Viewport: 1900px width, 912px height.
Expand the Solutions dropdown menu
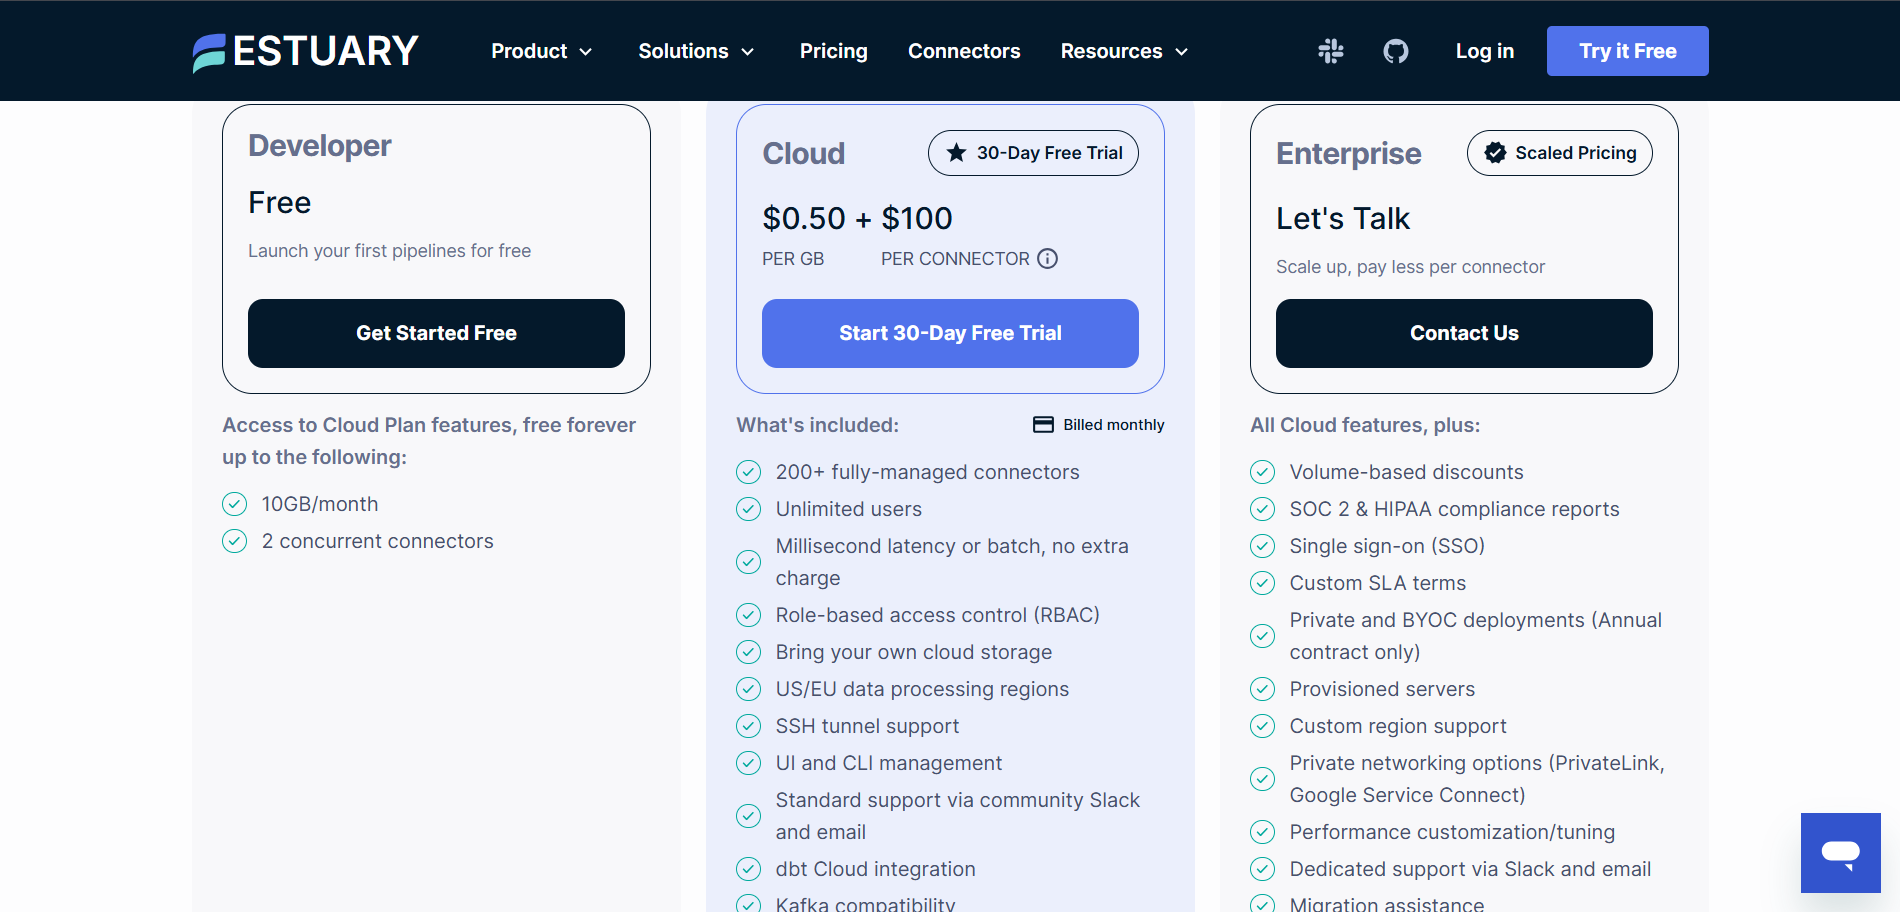tap(697, 51)
